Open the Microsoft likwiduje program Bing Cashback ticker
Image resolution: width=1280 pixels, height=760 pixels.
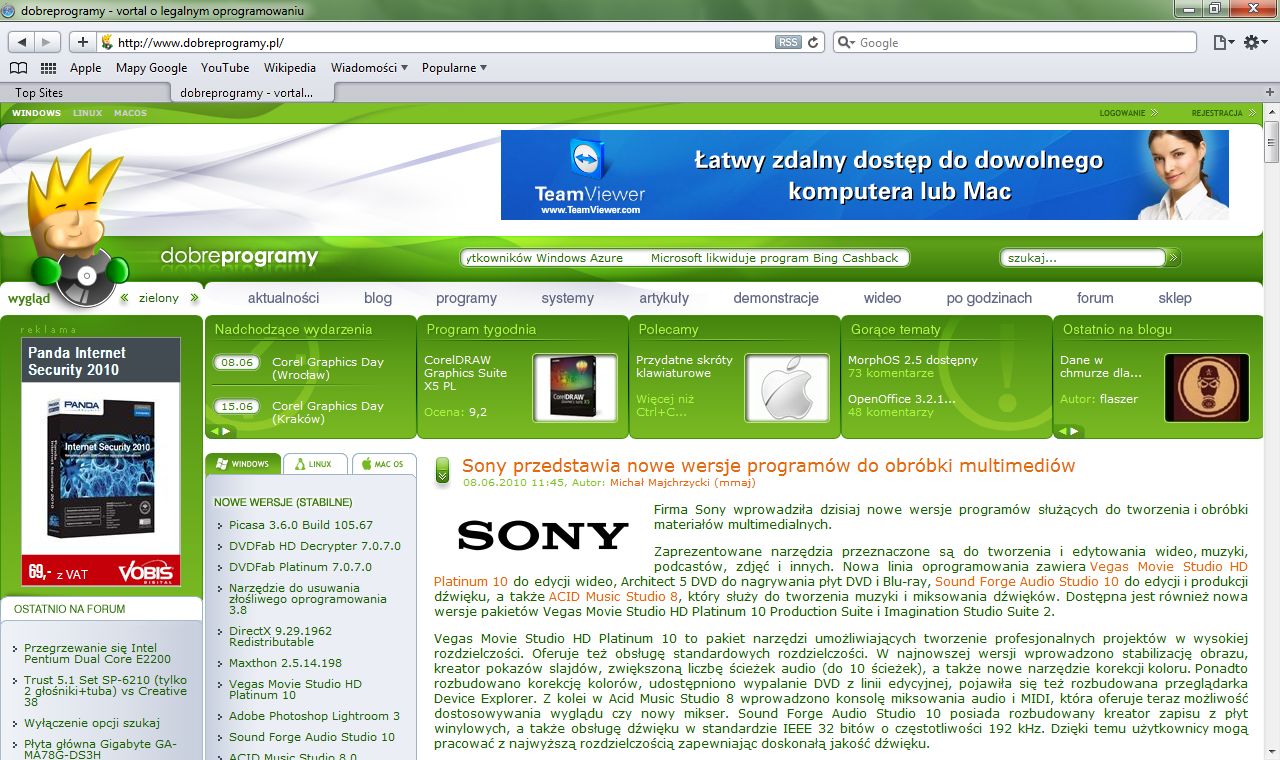(x=774, y=258)
